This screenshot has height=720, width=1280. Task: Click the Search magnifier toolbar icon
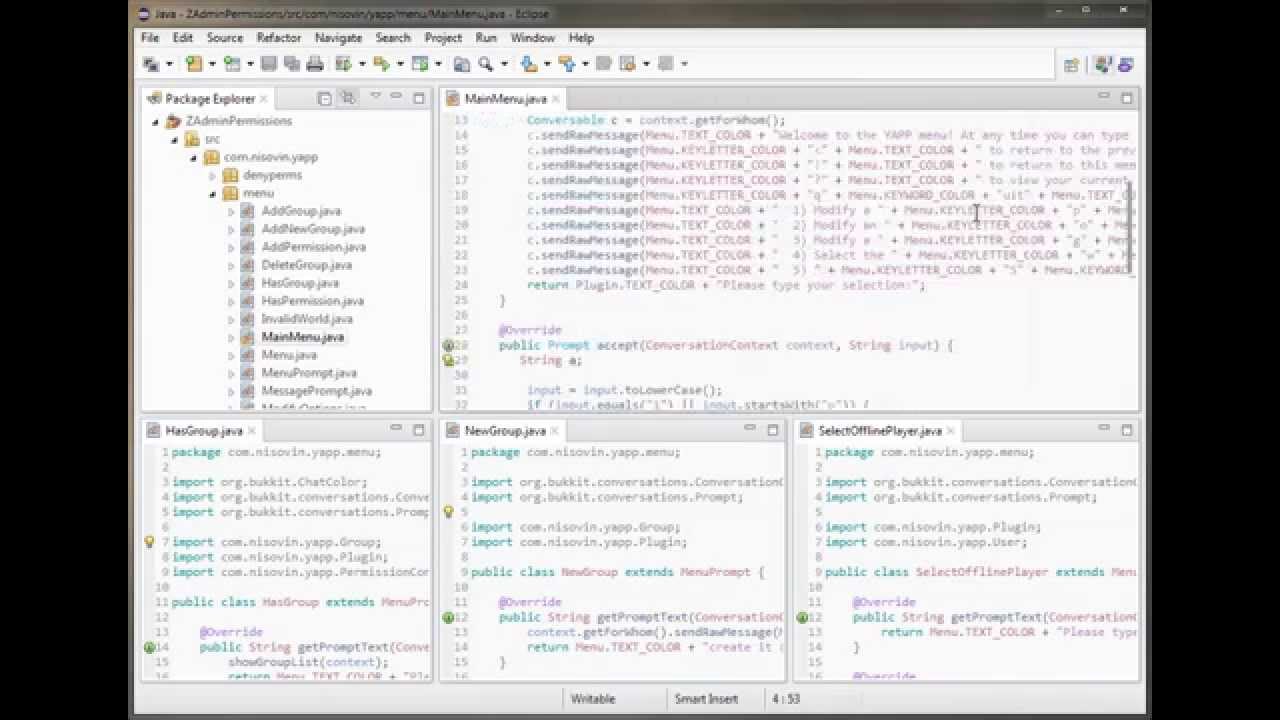click(x=486, y=64)
